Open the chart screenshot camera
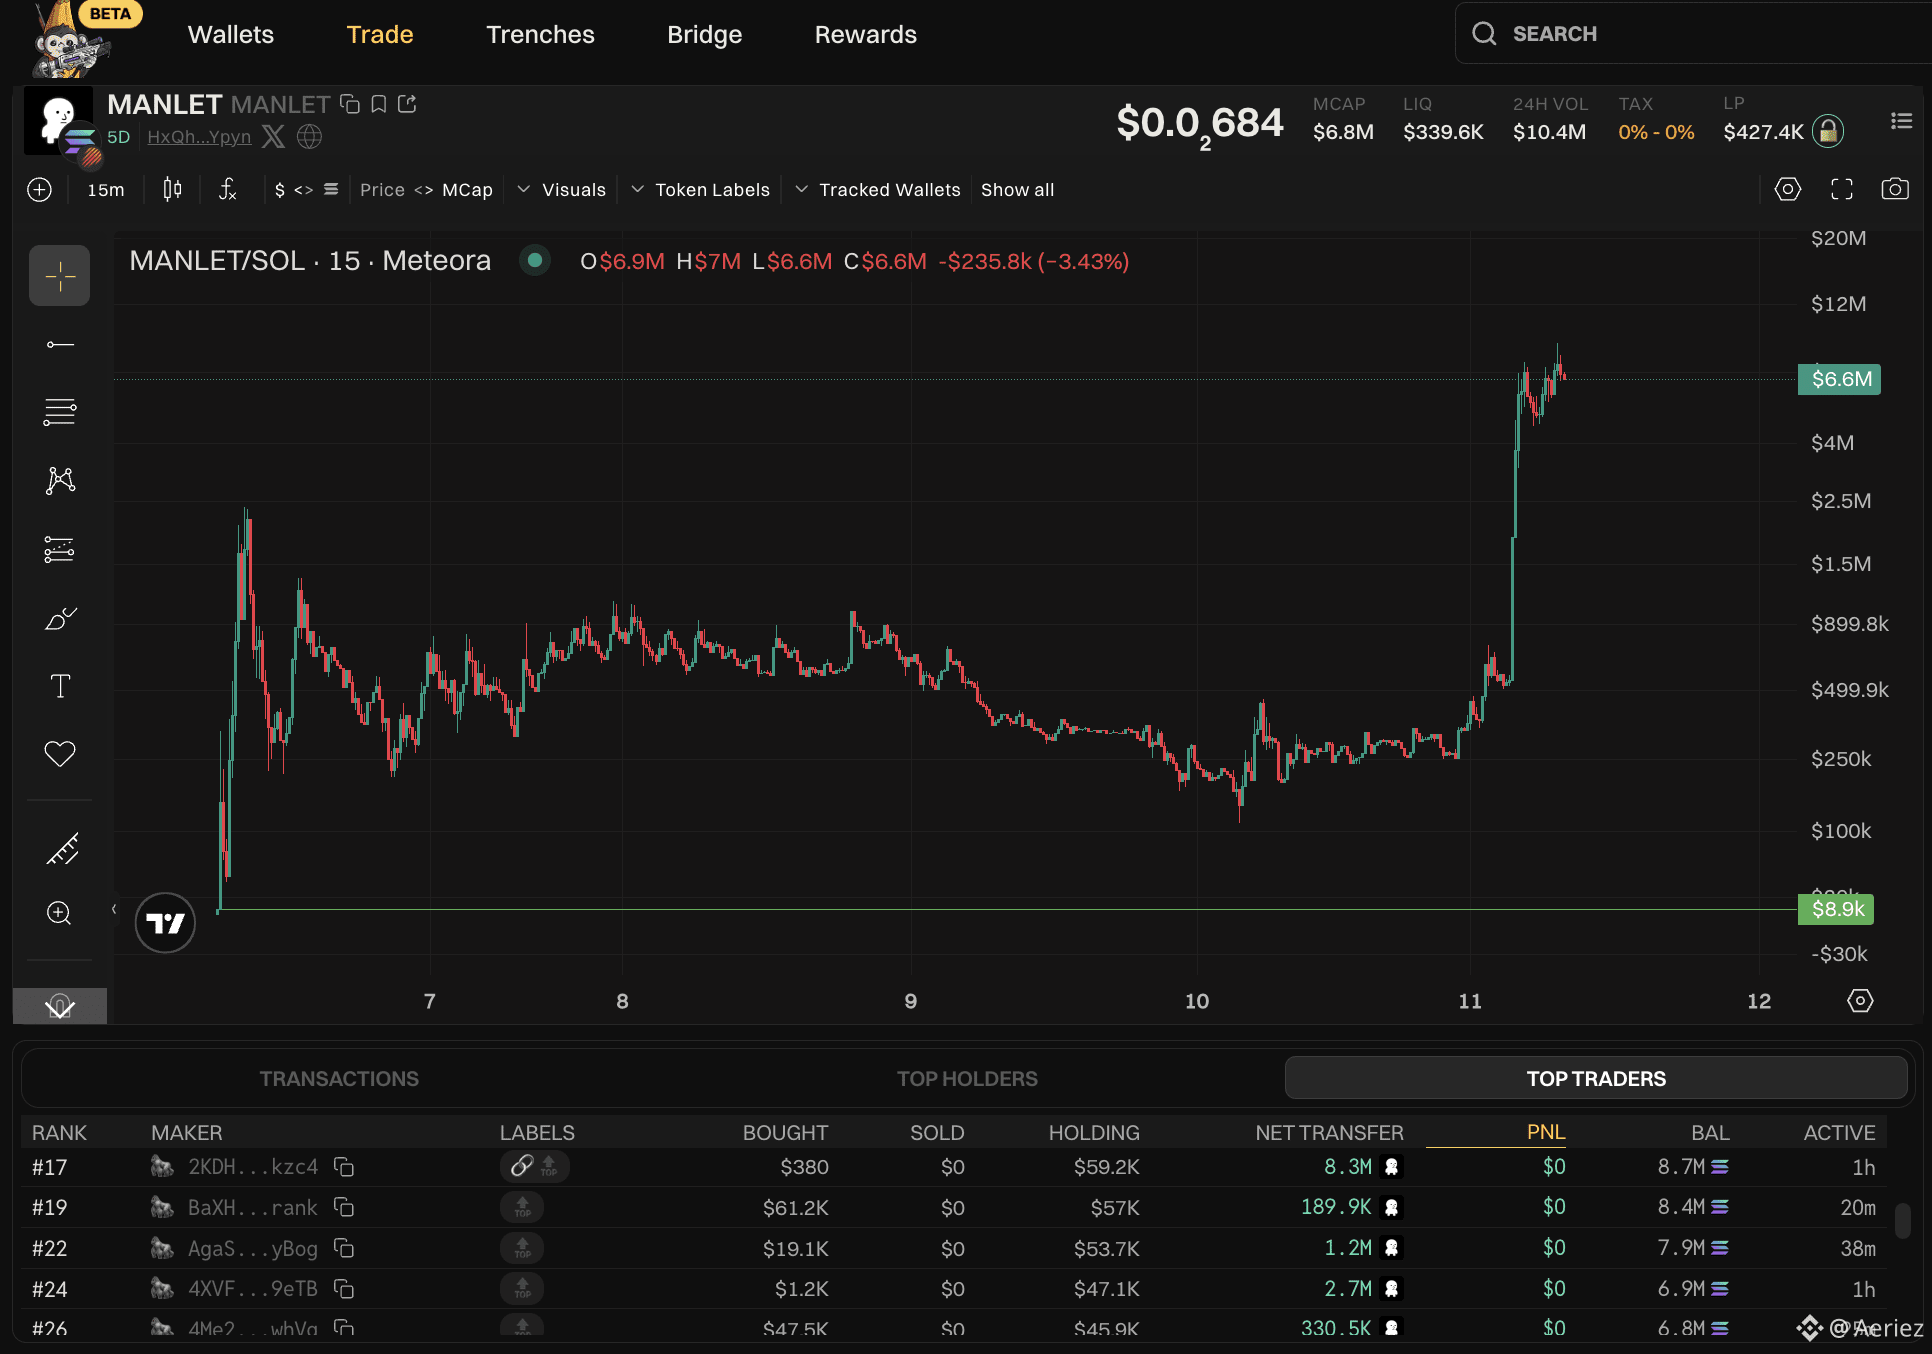 point(1894,189)
